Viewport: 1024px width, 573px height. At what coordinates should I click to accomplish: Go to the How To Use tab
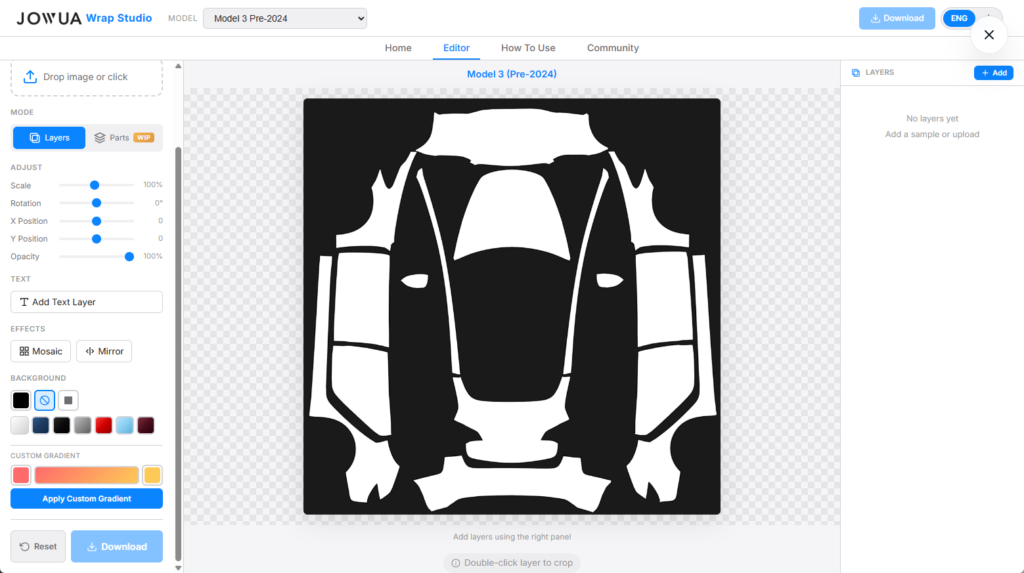(x=528, y=48)
